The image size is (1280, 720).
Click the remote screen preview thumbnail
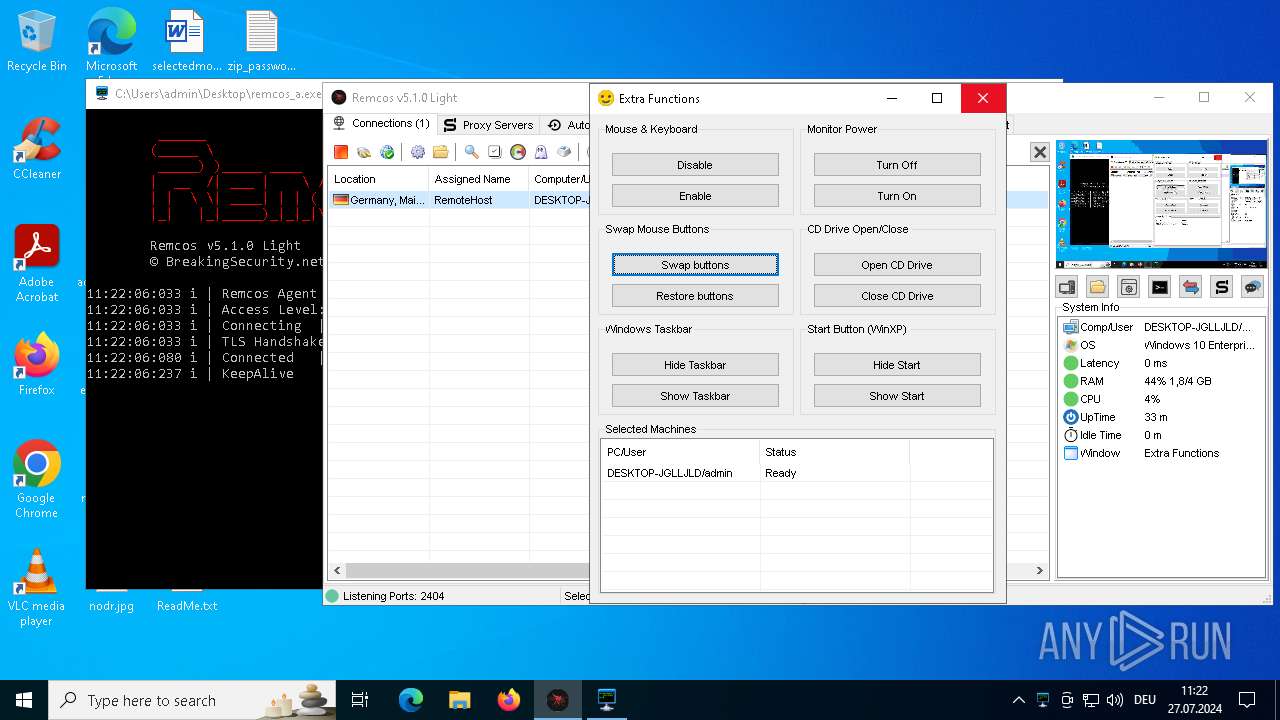click(x=1162, y=205)
